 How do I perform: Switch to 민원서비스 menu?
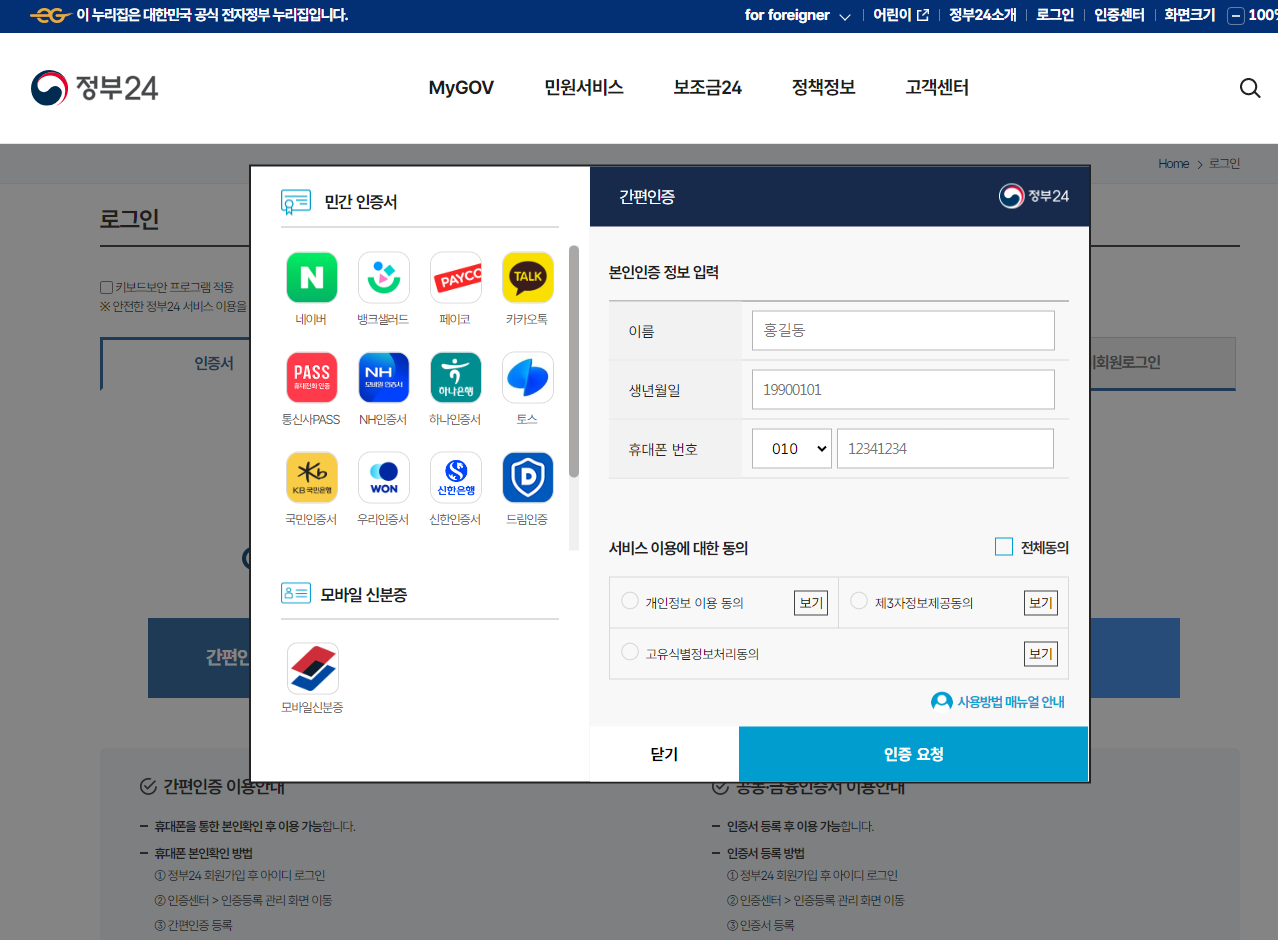pyautogui.click(x=583, y=88)
